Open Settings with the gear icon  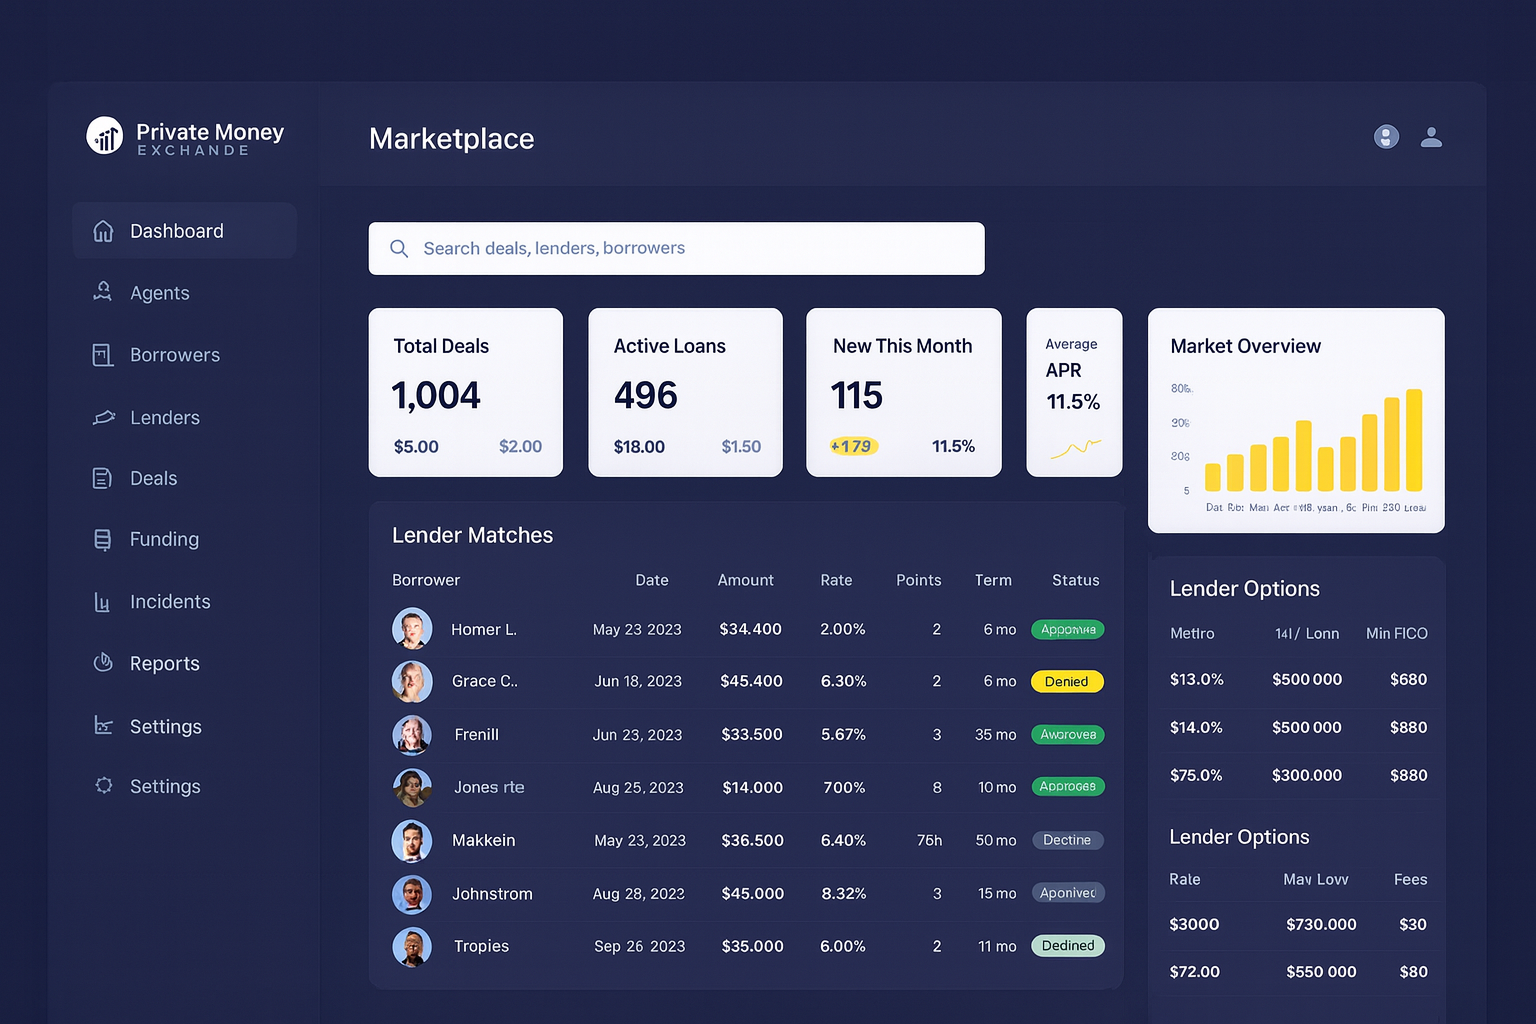point(104,786)
